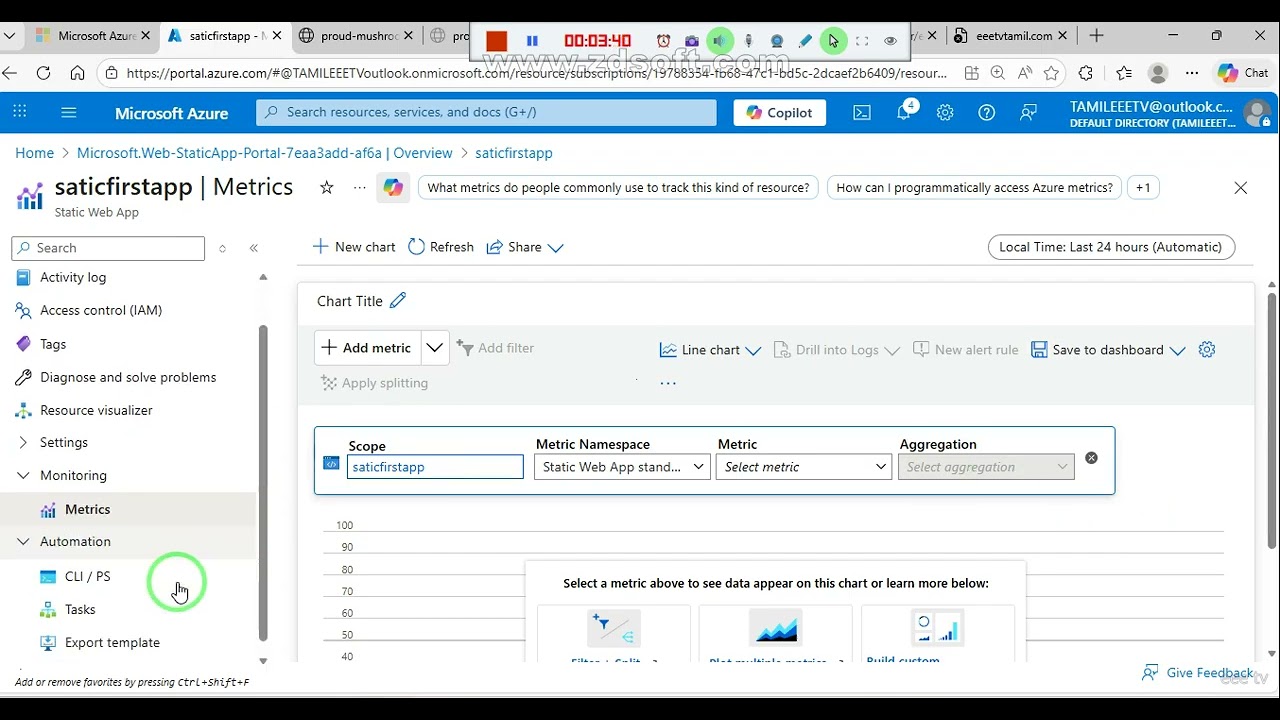Click the recorder camera snapshot icon

click(692, 41)
